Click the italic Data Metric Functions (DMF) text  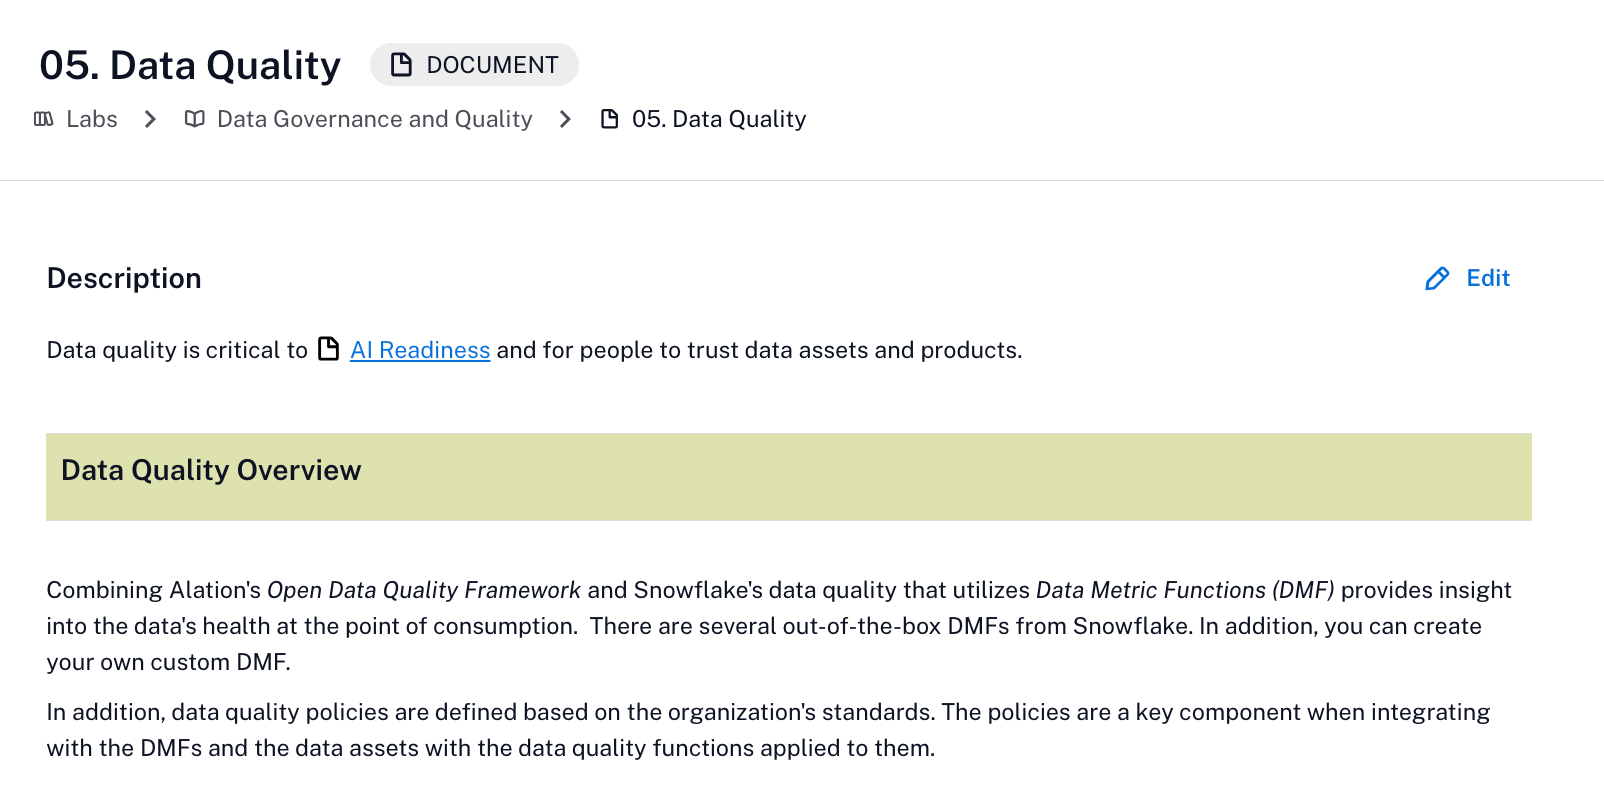pyautogui.click(x=1185, y=590)
